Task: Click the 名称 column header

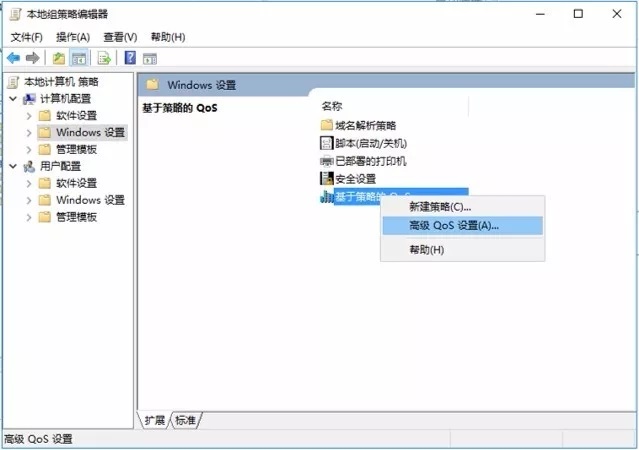Action: click(x=333, y=105)
